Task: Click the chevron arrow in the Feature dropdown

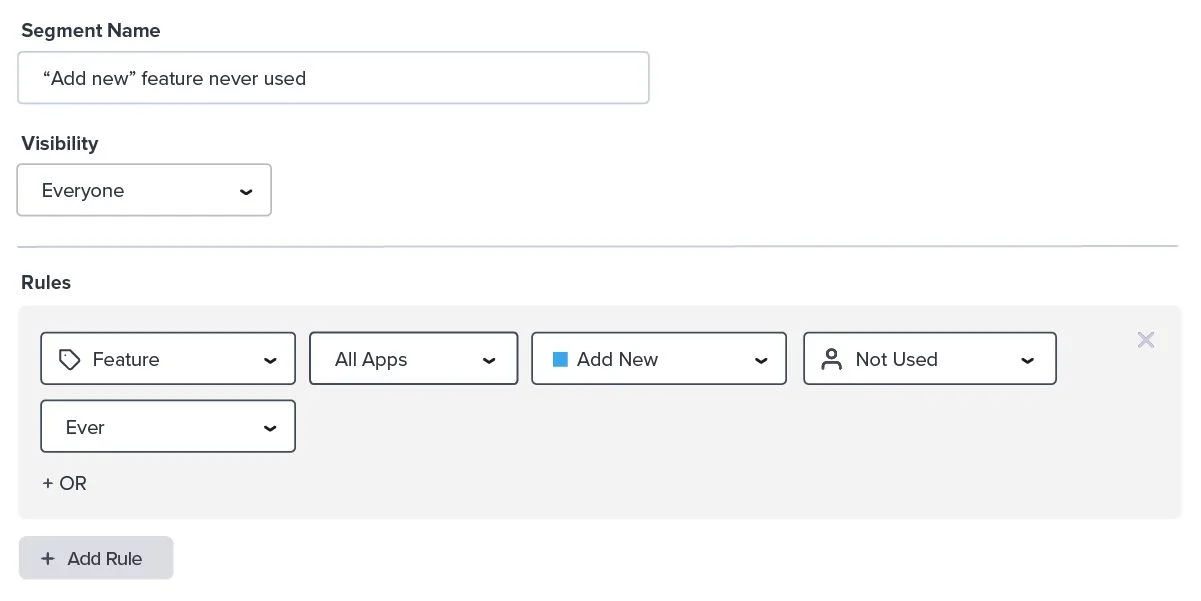Action: click(270, 360)
